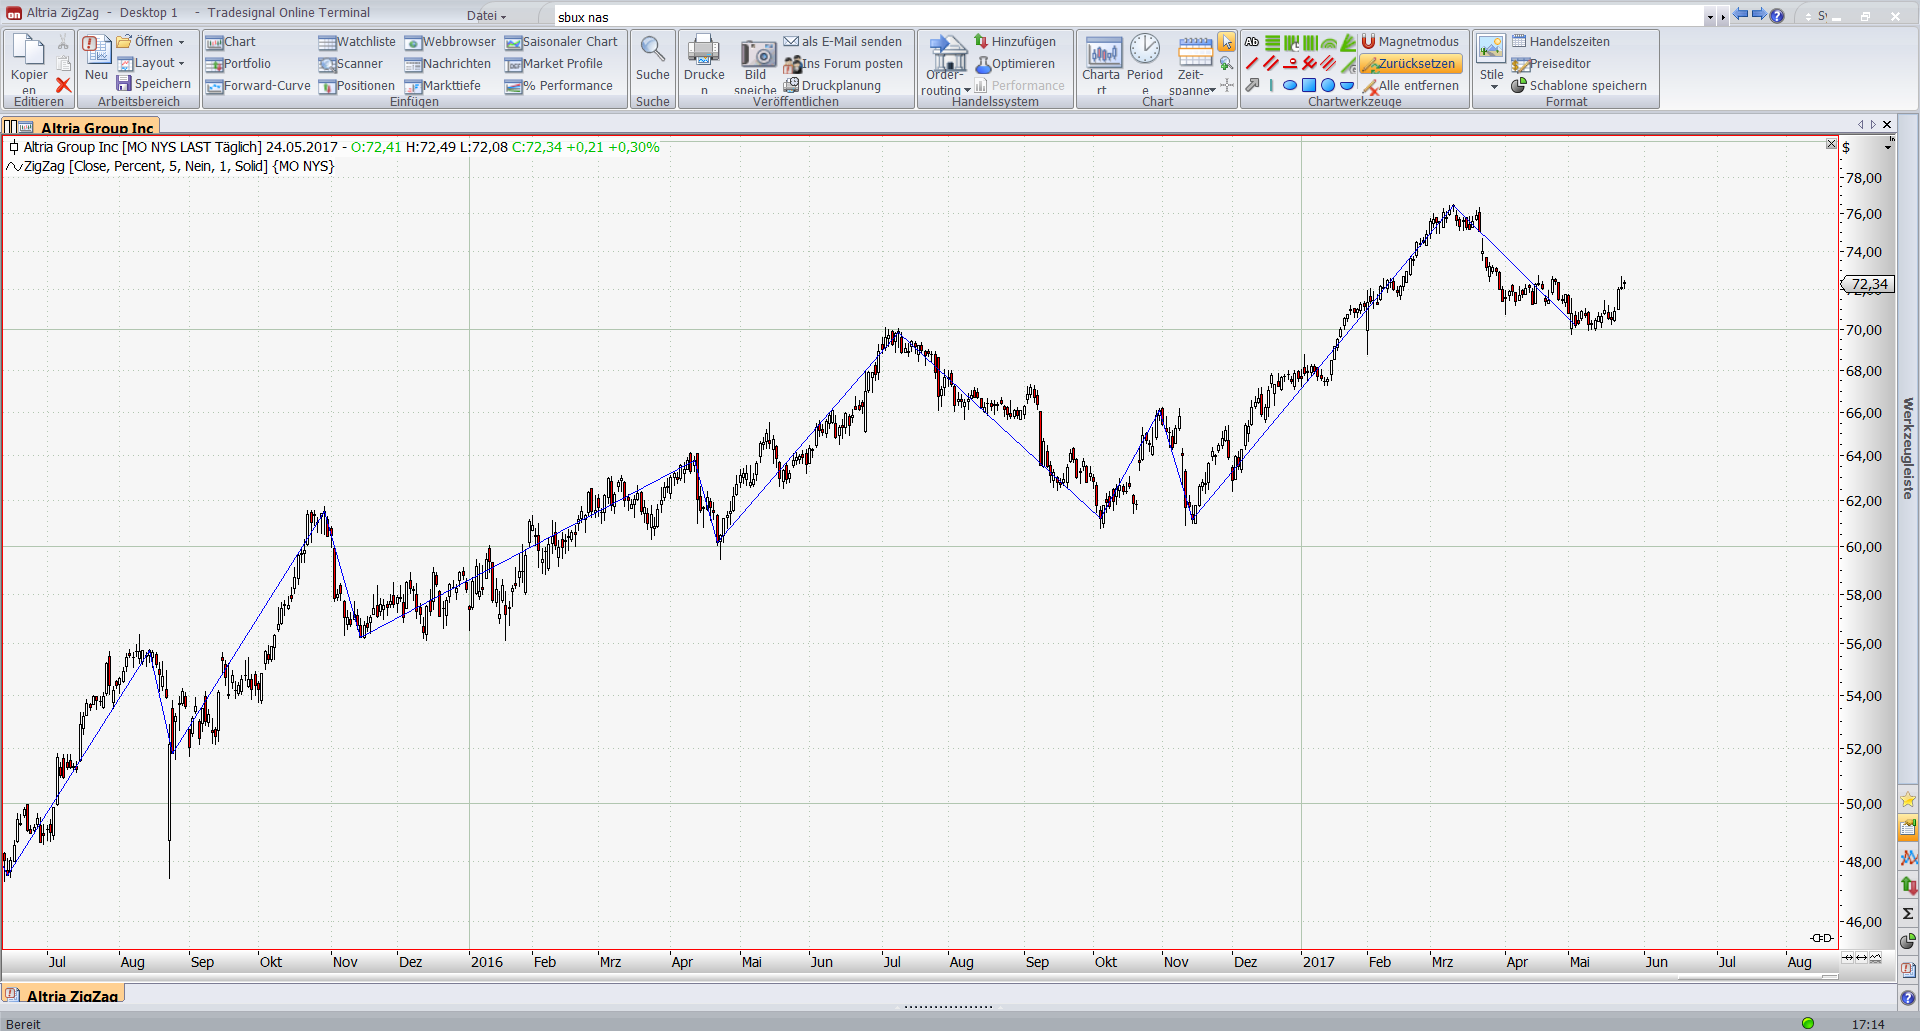Click Zurücksetzen button

coord(1410,64)
